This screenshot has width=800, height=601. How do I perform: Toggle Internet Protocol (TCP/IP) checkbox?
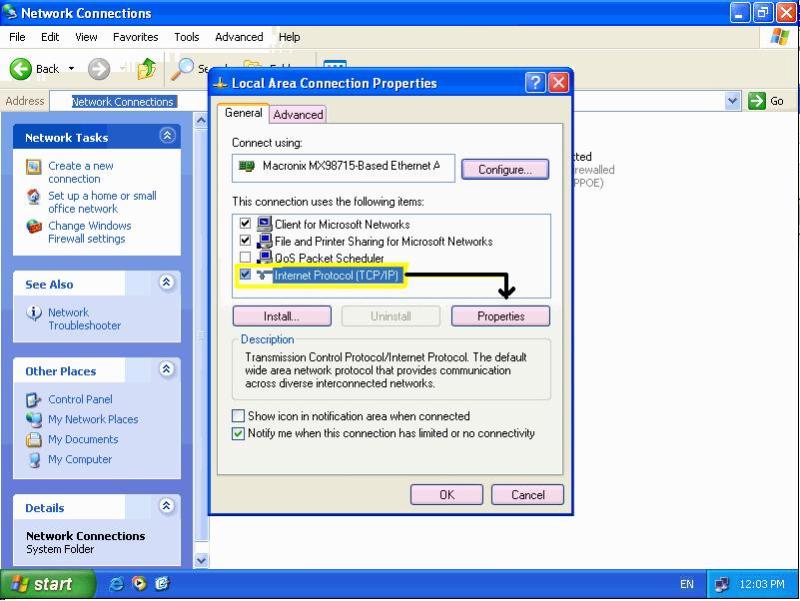(245, 274)
